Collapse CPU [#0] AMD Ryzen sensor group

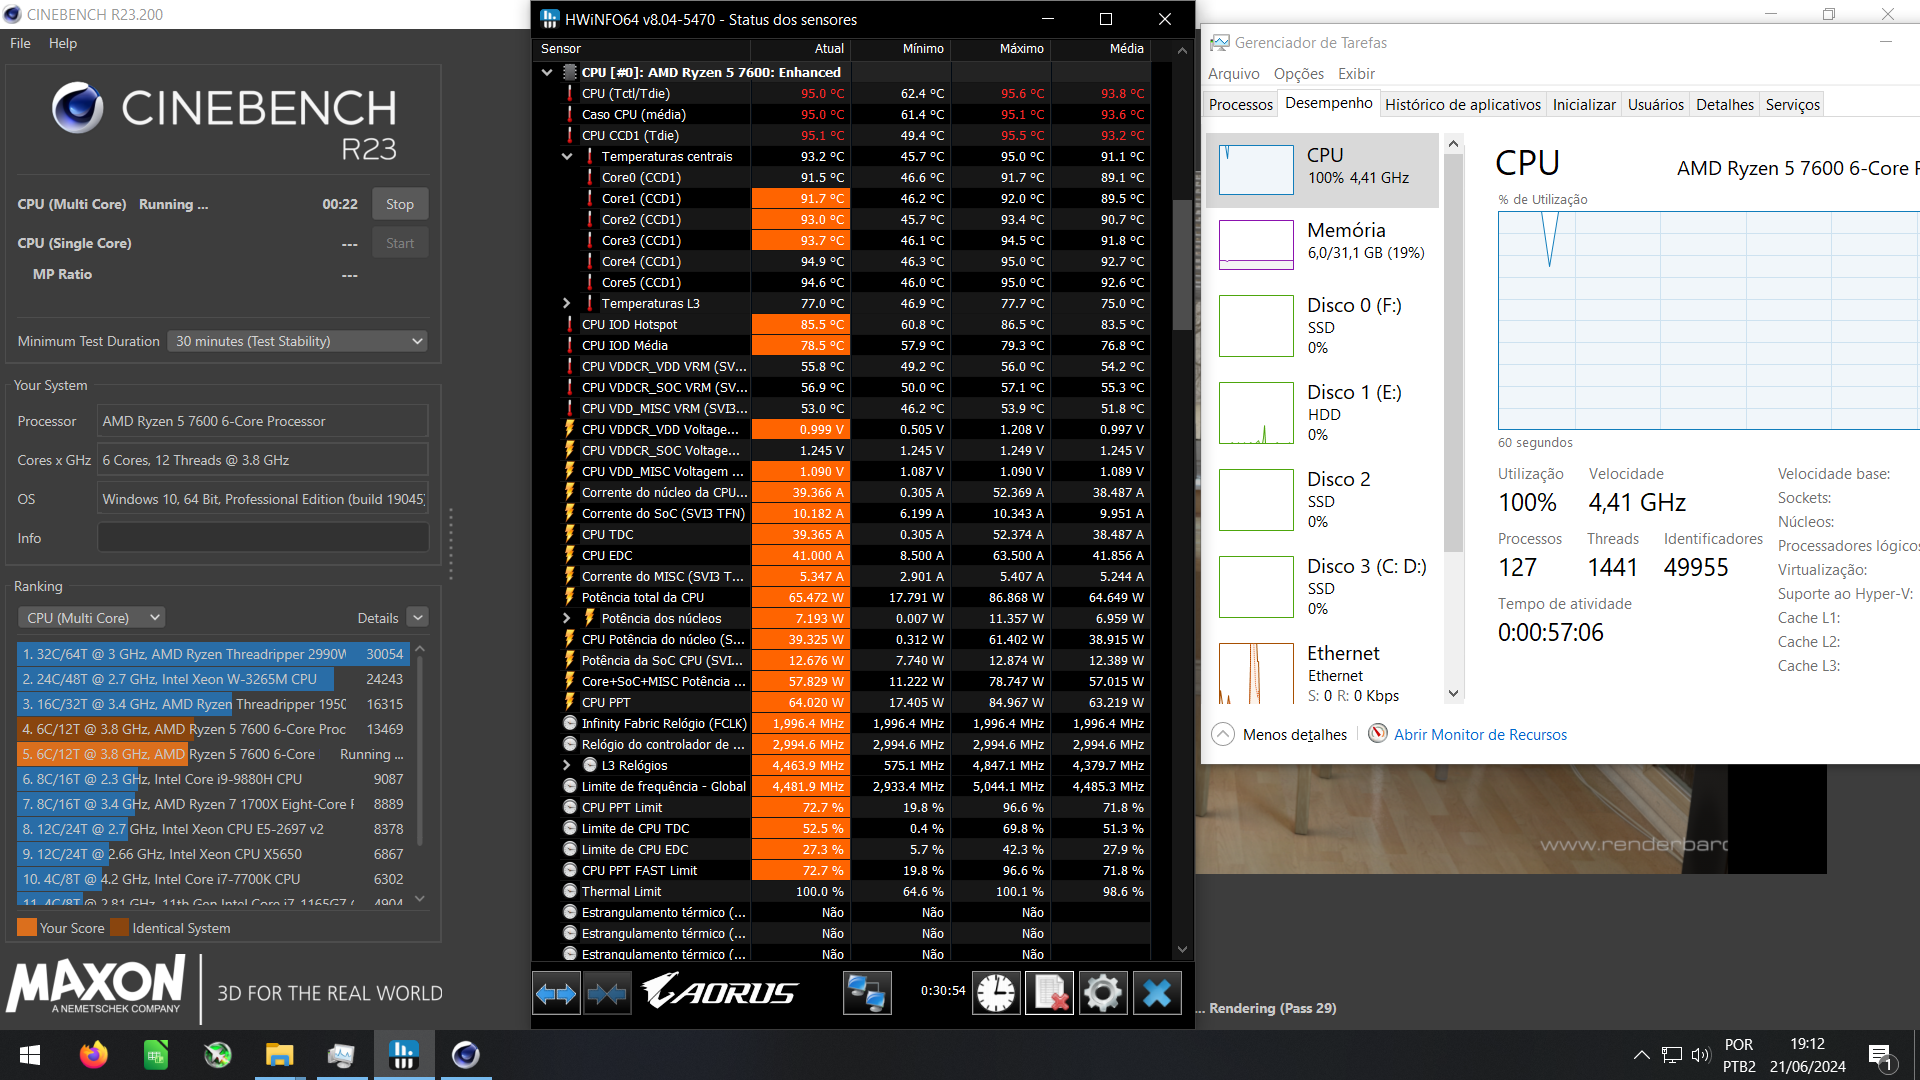[547, 72]
